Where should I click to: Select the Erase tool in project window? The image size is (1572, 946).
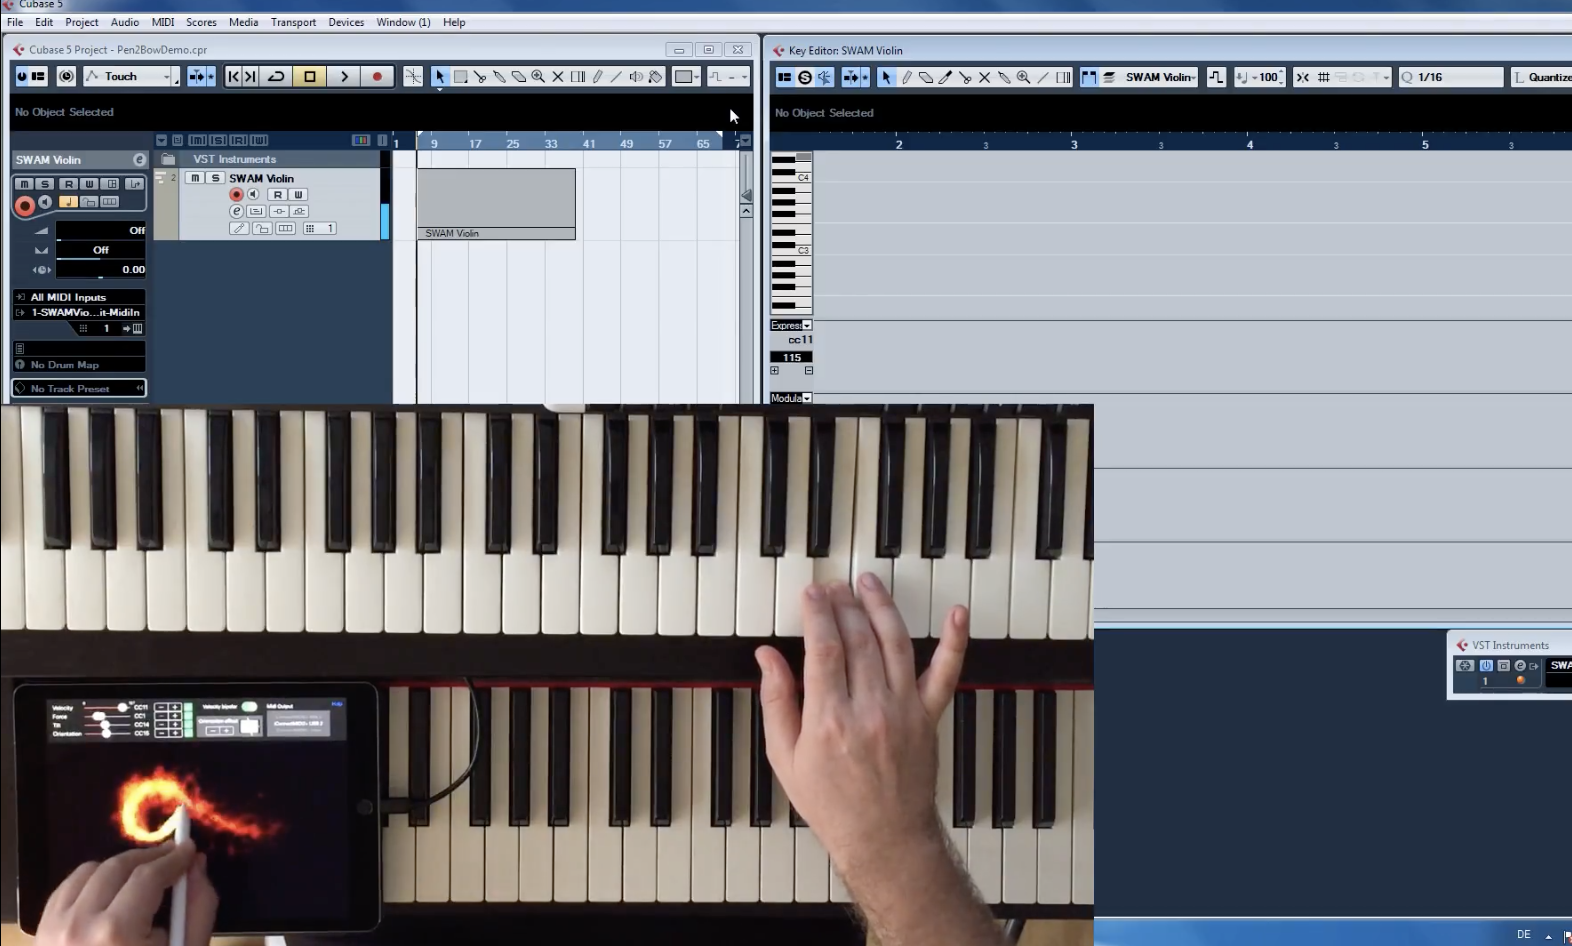click(519, 76)
